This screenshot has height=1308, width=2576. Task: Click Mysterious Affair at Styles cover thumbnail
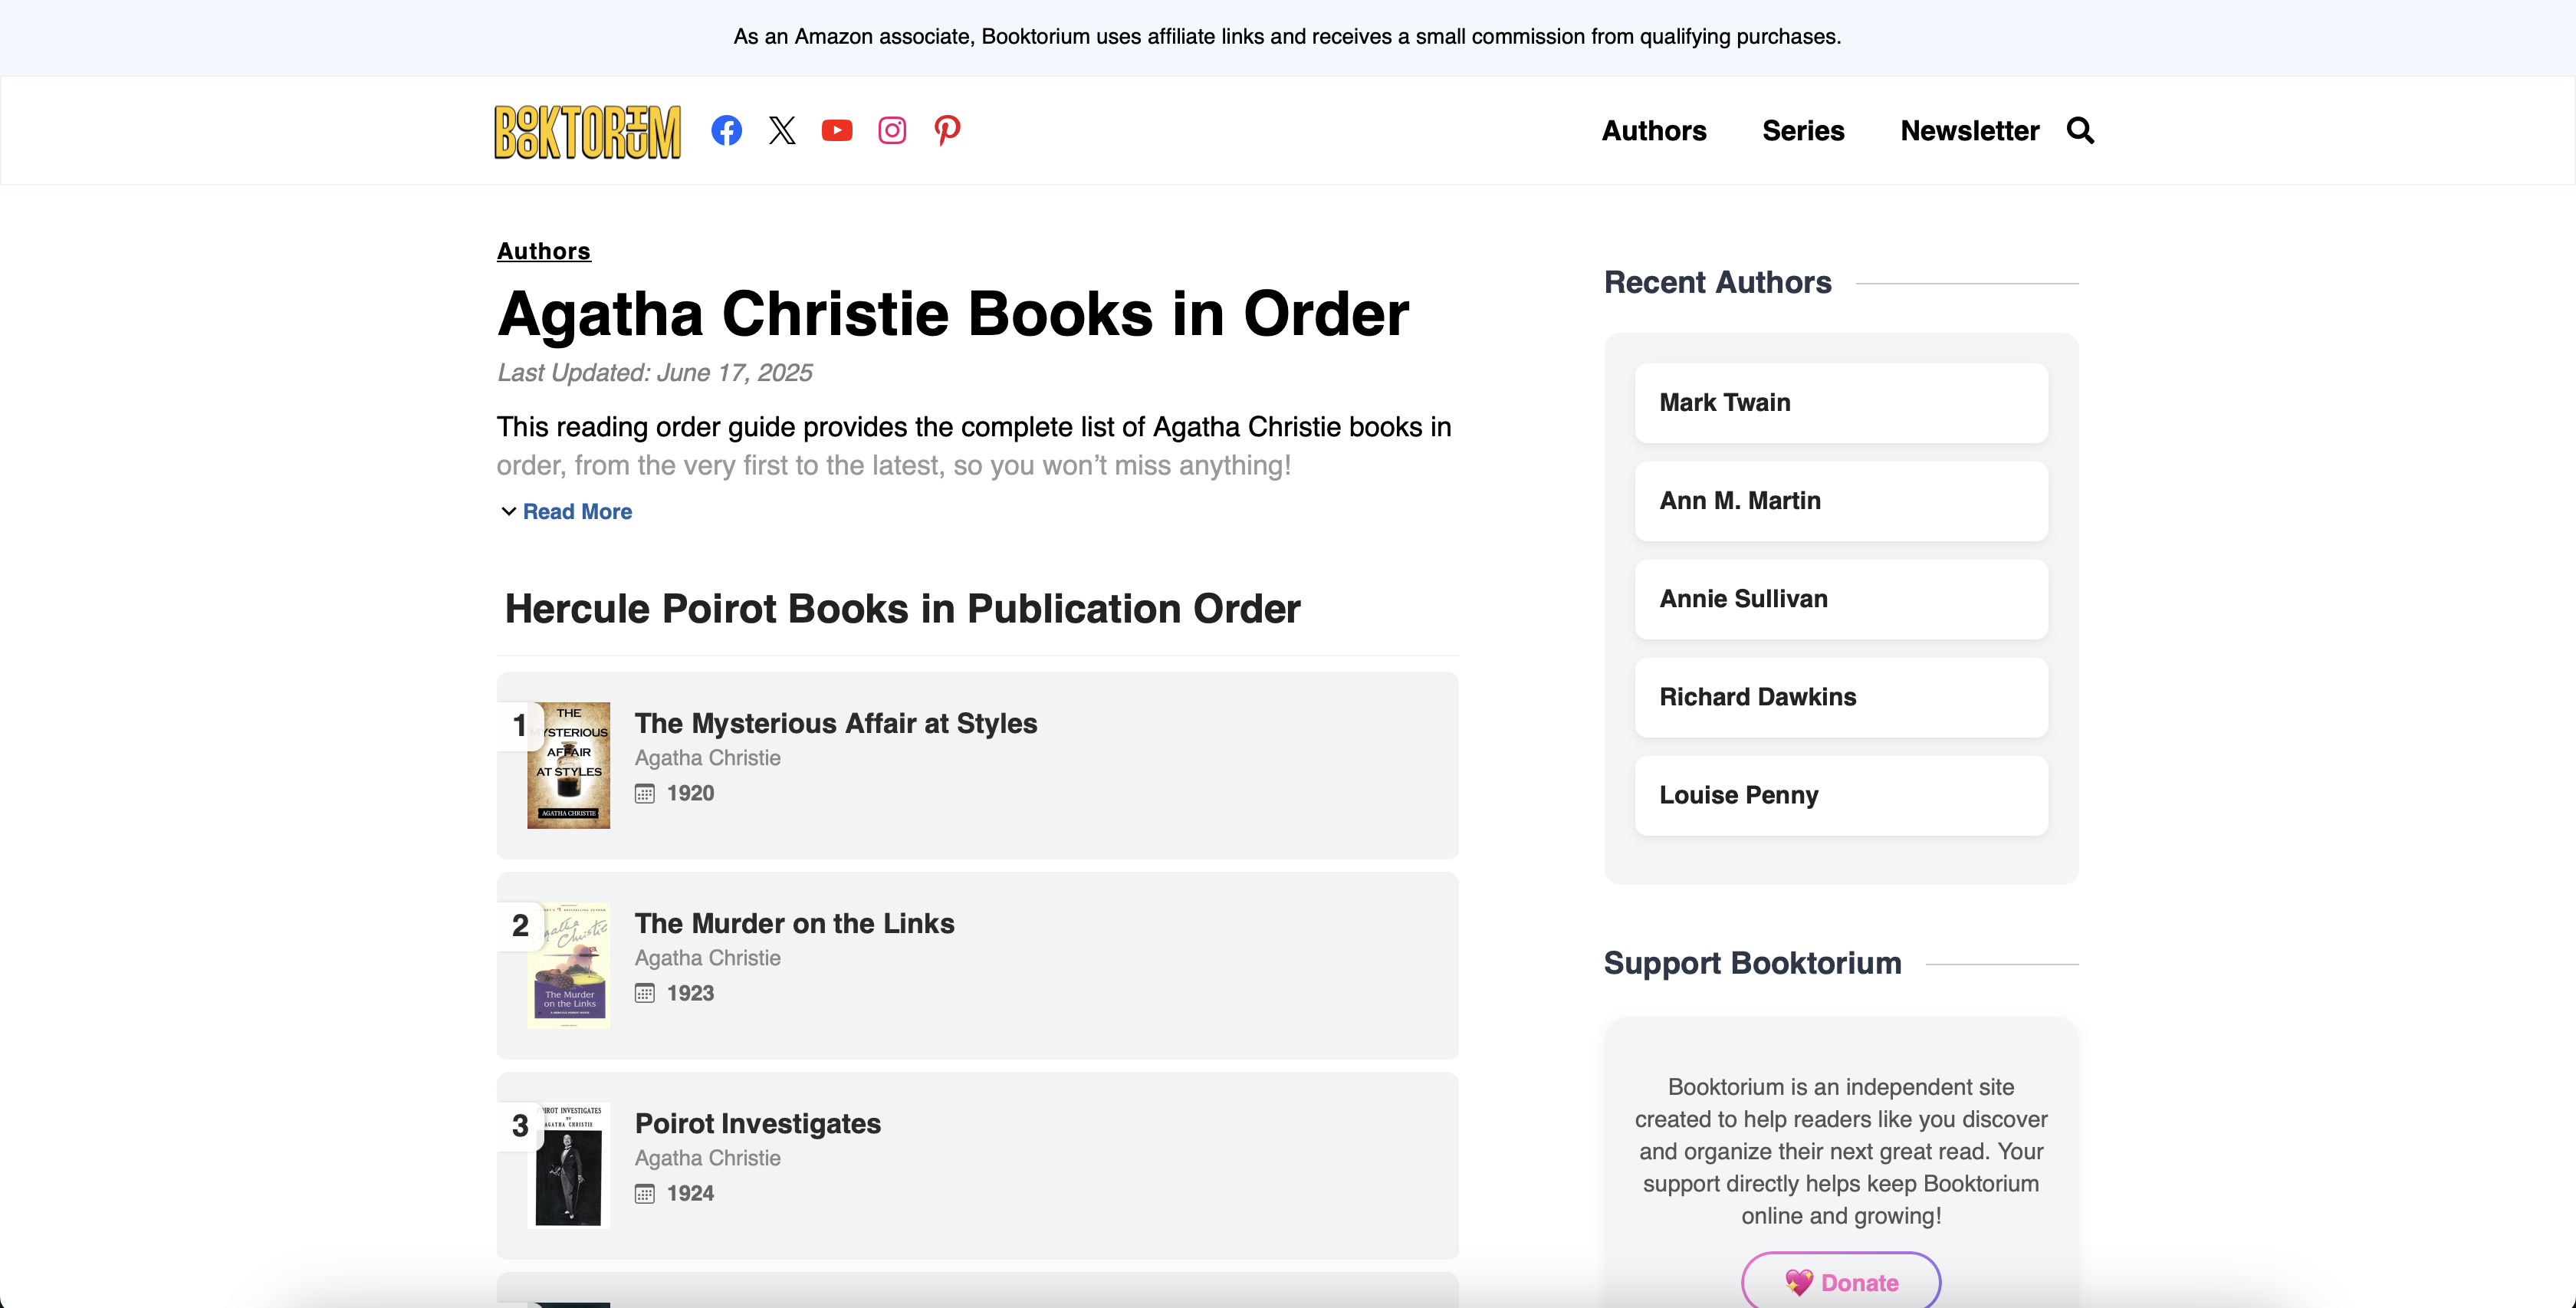tap(568, 765)
